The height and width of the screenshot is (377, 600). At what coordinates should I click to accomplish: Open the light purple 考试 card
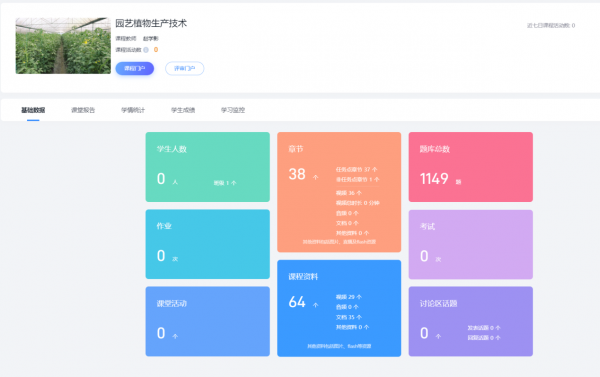pyautogui.click(x=471, y=244)
